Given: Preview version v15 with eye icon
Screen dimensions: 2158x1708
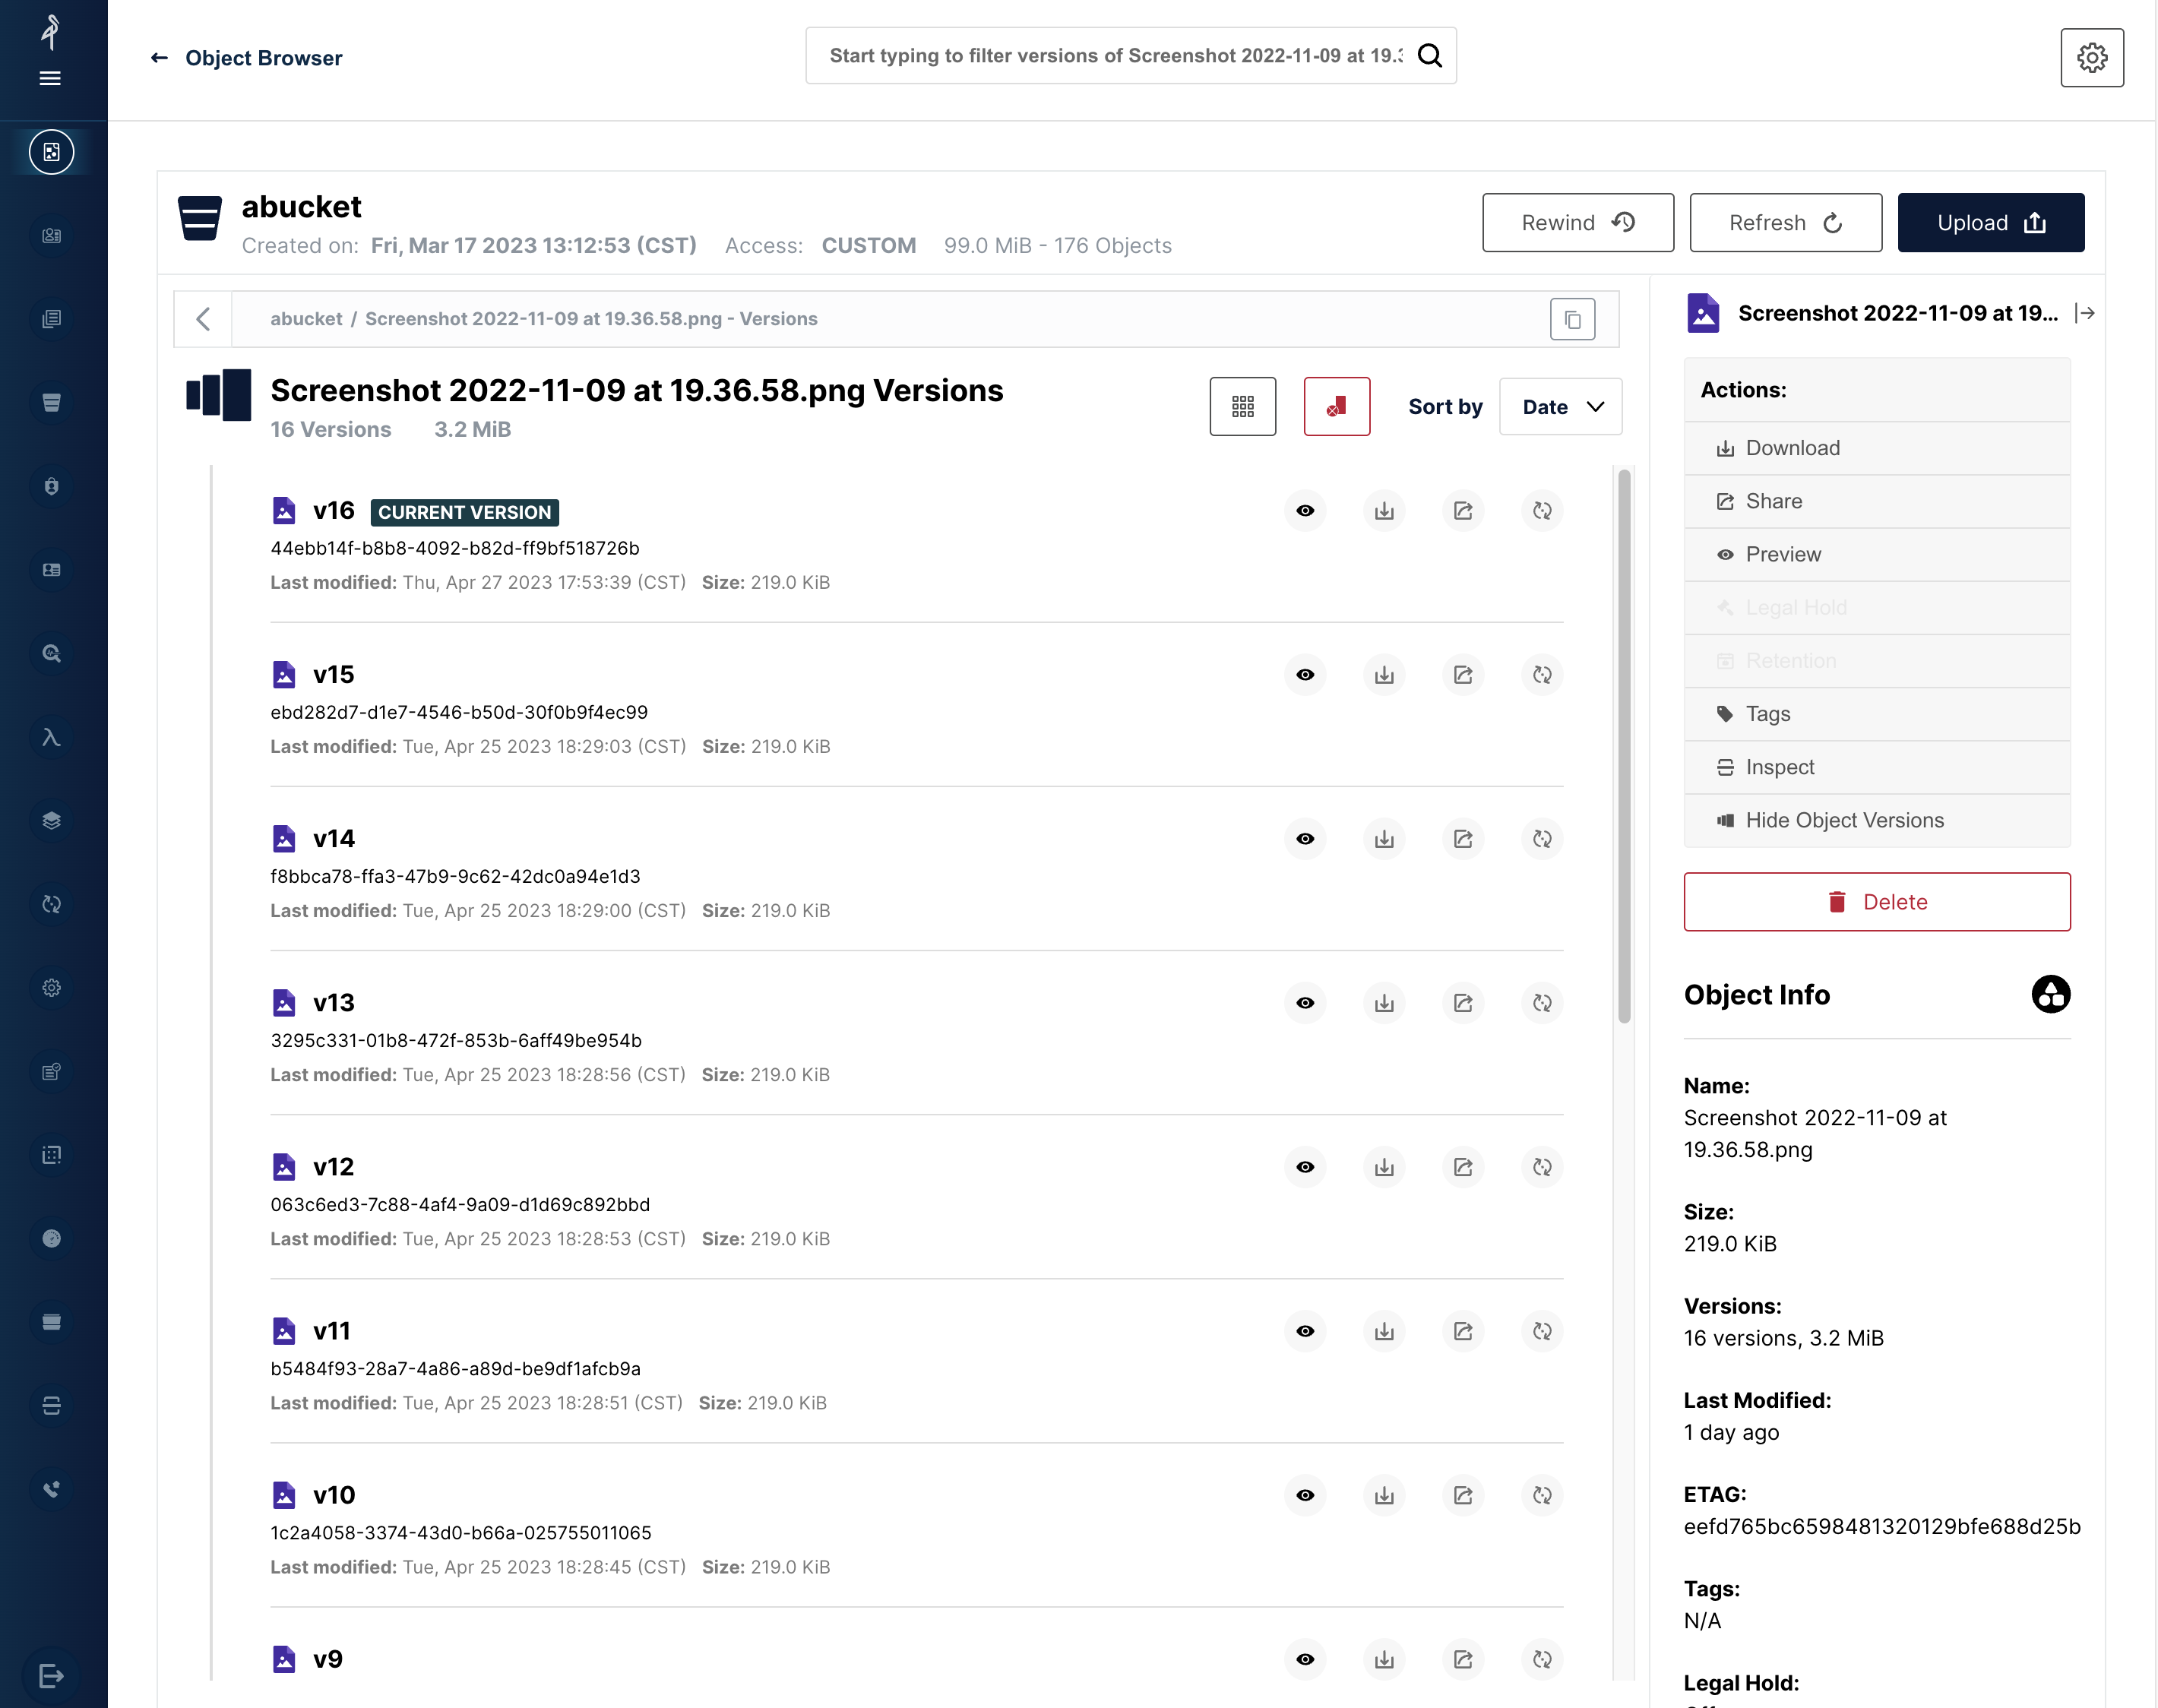Looking at the screenshot, I should [1305, 675].
